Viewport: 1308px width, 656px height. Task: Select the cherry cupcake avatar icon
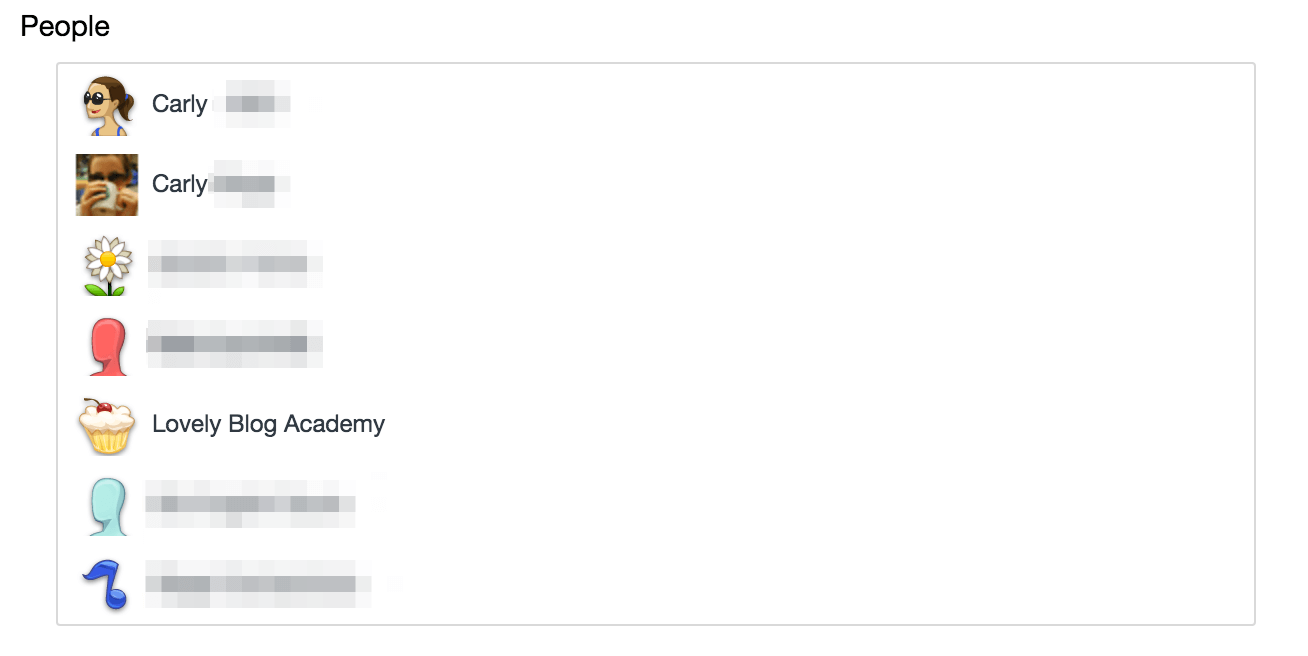[107, 425]
